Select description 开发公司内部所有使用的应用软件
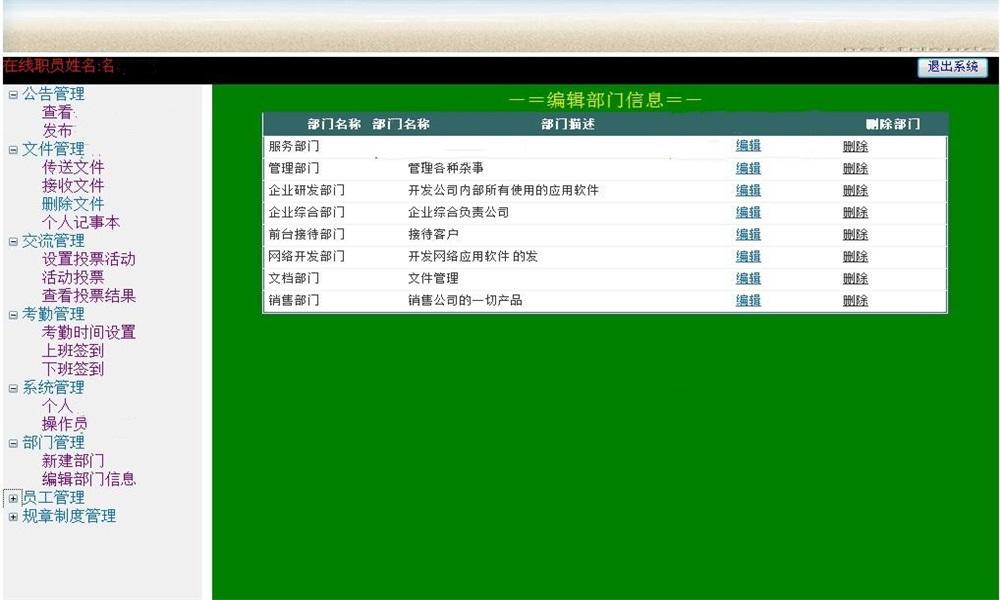The image size is (1000, 600). 503,191
